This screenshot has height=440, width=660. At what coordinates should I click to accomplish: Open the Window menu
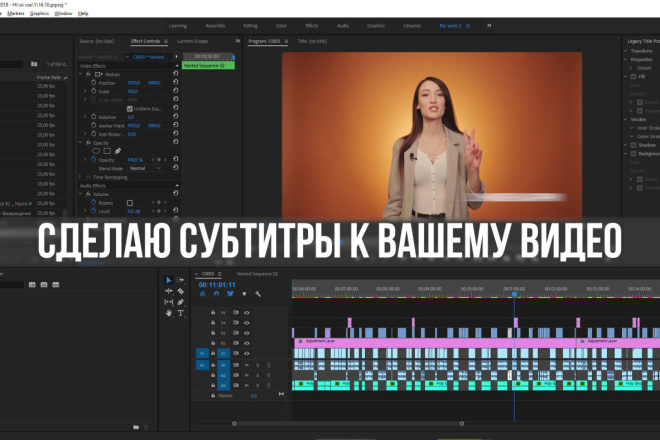point(64,13)
